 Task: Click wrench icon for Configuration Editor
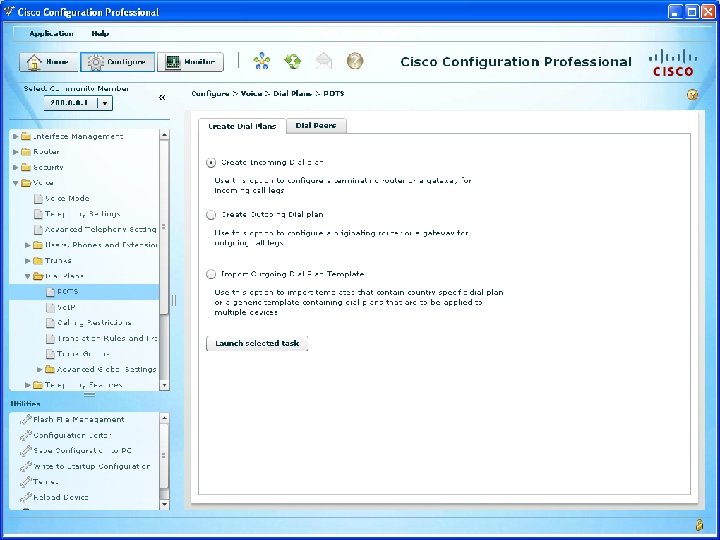[26, 435]
